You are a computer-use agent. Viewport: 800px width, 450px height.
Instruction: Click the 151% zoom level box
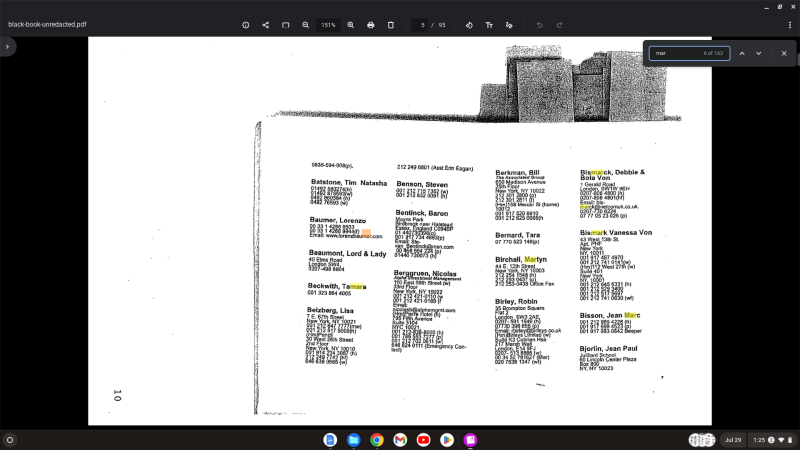pyautogui.click(x=328, y=24)
